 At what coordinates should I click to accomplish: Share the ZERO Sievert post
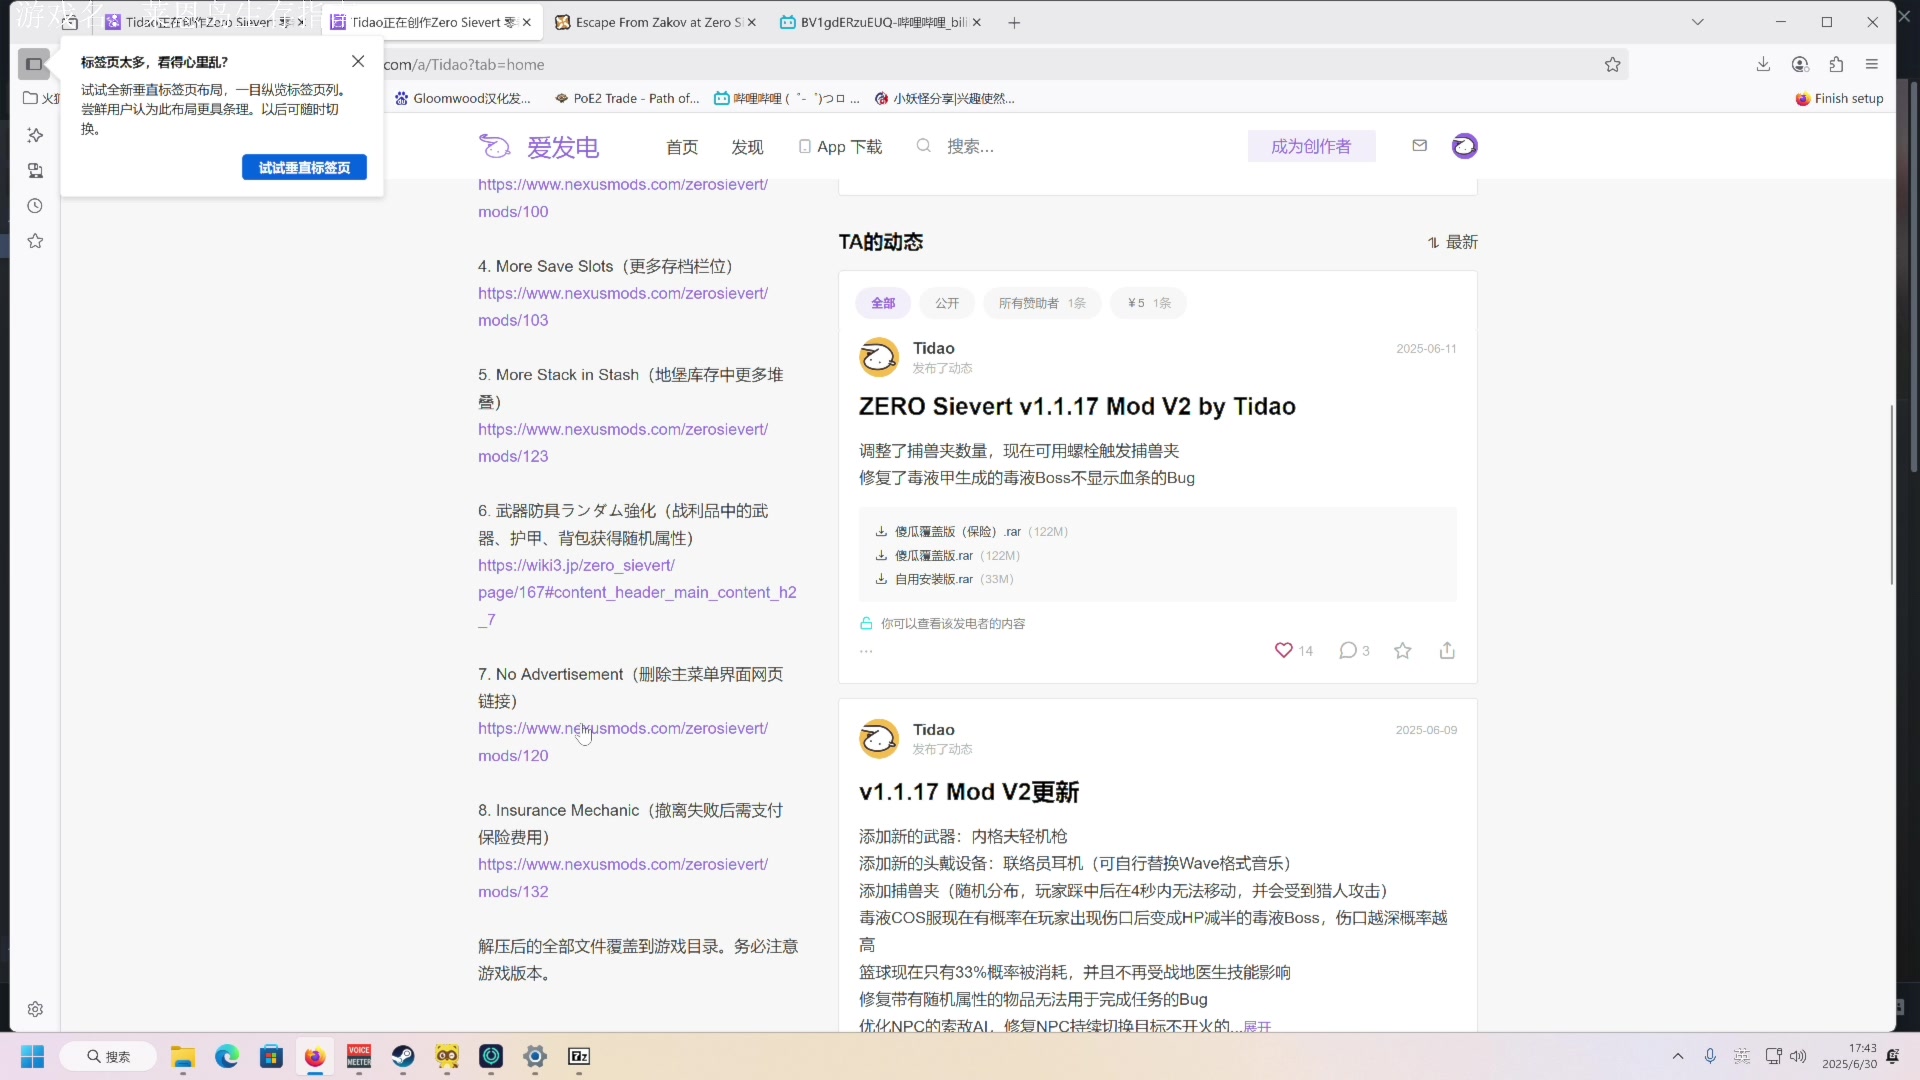[x=1447, y=650]
